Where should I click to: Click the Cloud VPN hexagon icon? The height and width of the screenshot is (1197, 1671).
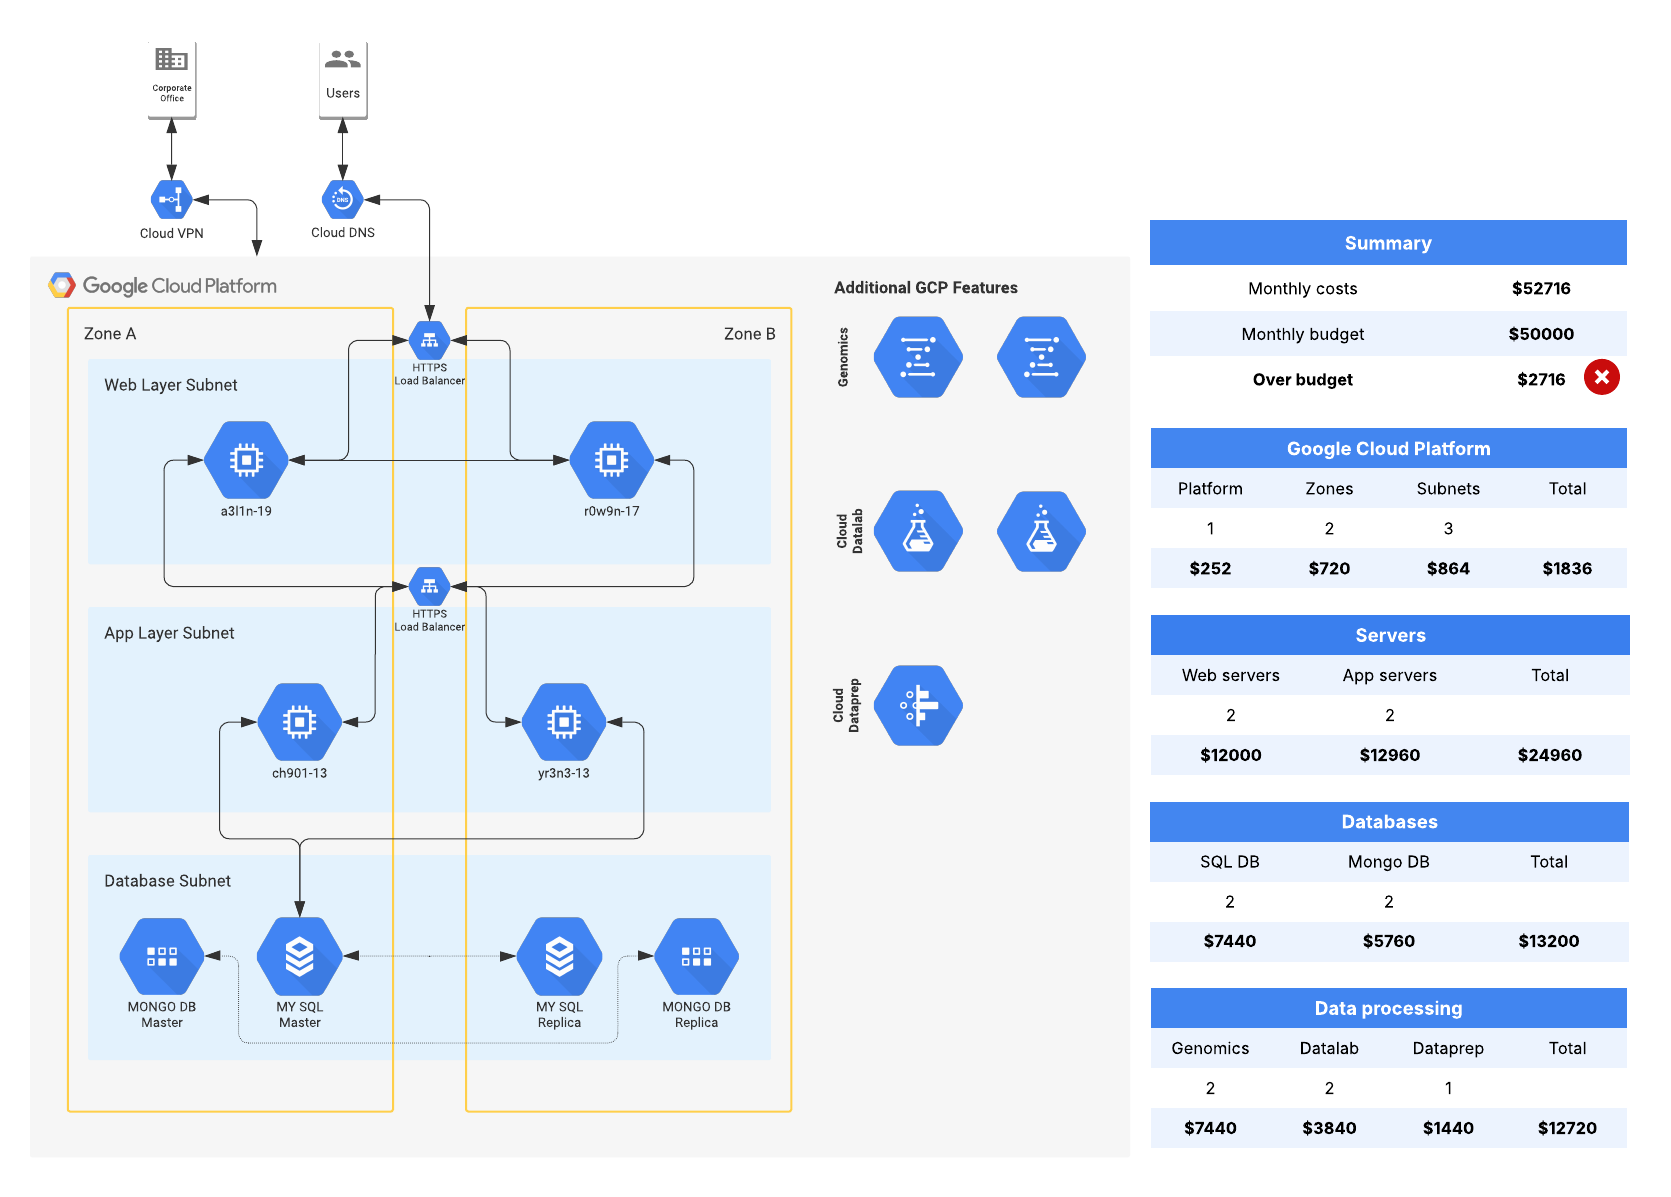[171, 200]
